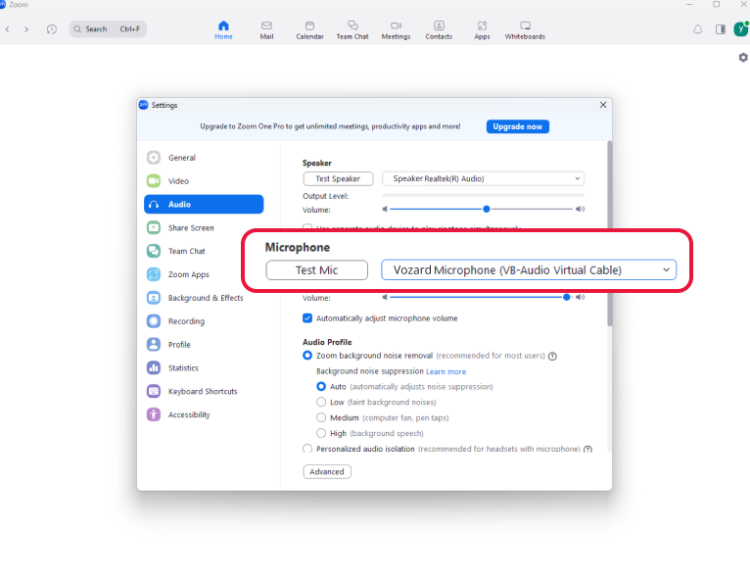Click help icon beside noise removal option
The width and height of the screenshot is (750, 580).
[552, 356]
